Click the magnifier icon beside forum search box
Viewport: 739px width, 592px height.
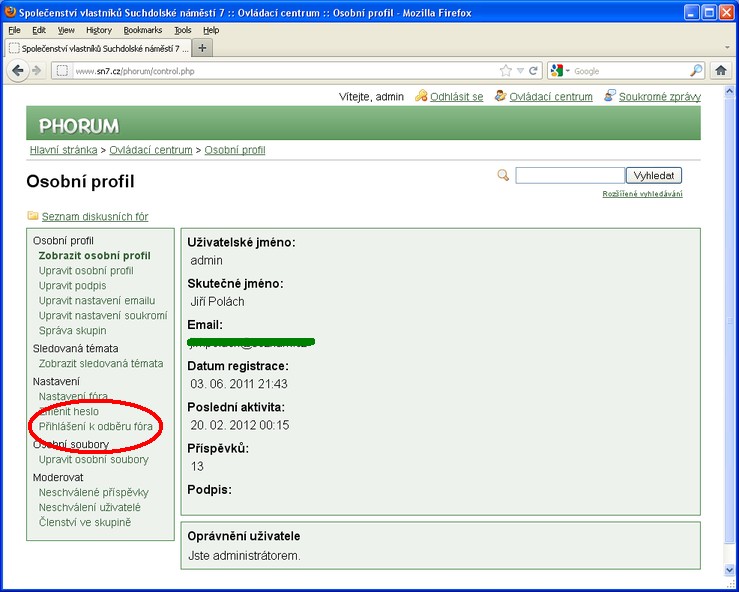pyautogui.click(x=504, y=175)
